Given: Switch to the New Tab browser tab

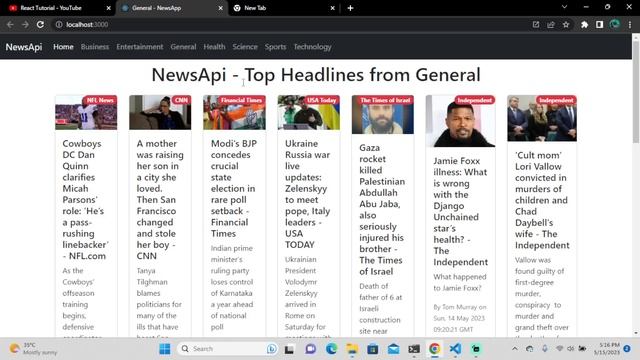Looking at the screenshot, I should click(284, 8).
